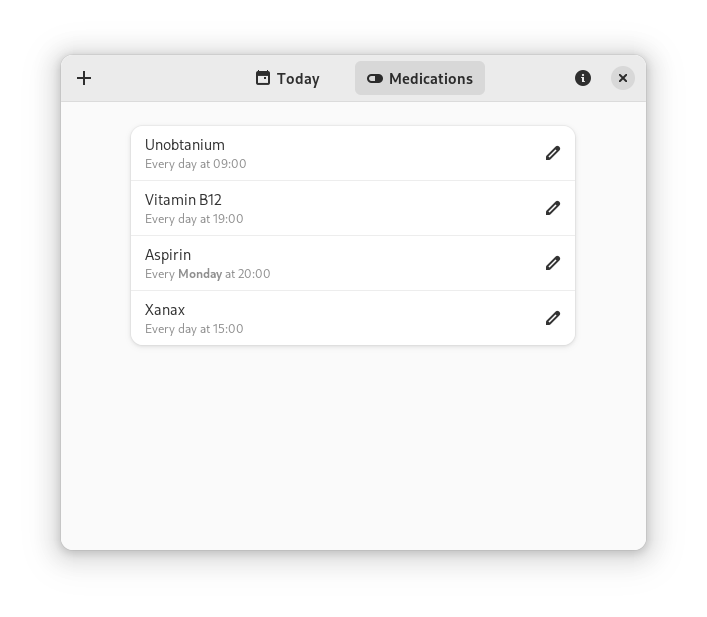Close the medication window
The height and width of the screenshot is (617, 707).
623,78
